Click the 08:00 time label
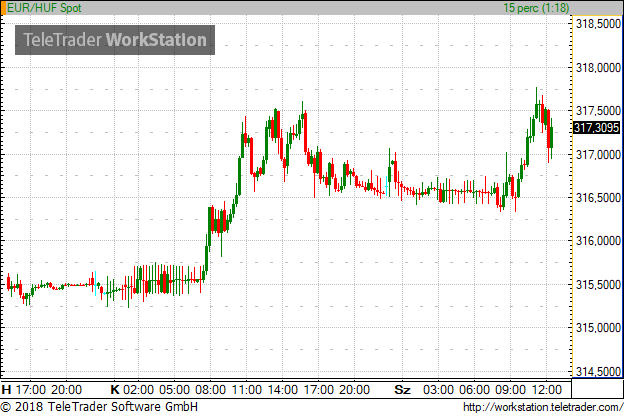 pos(211,389)
